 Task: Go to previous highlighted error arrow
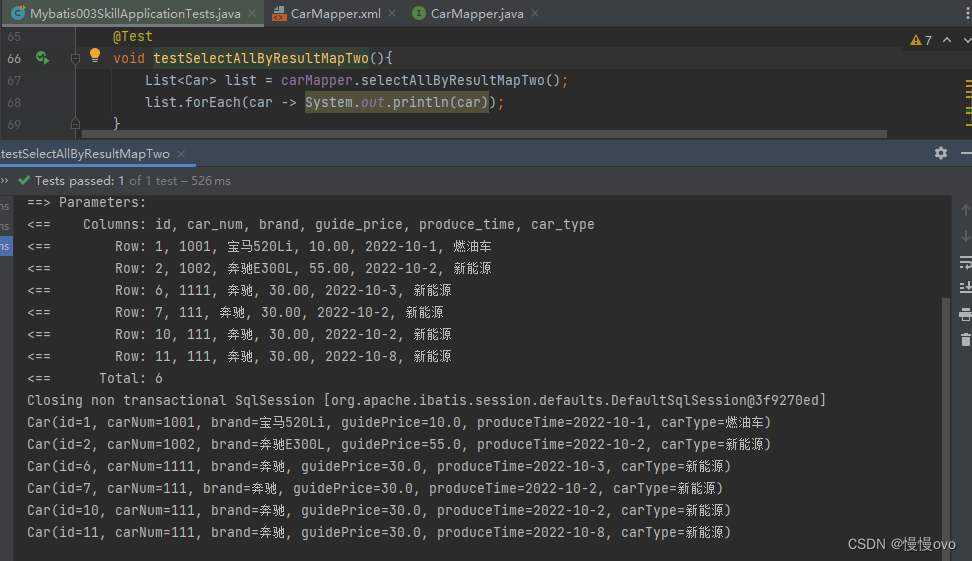[947, 40]
